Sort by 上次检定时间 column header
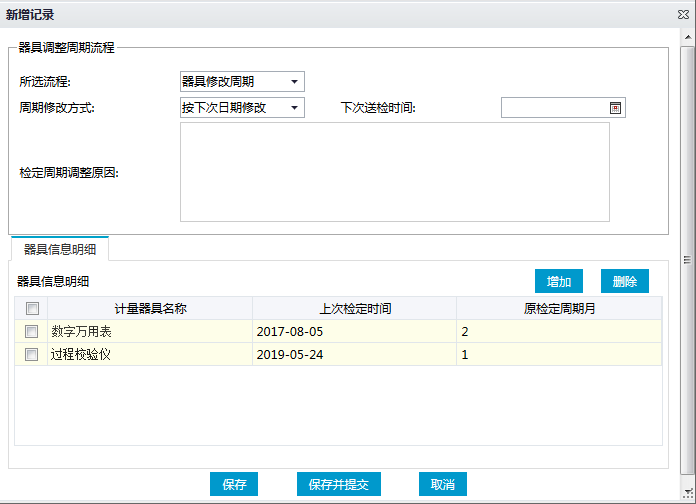The height and width of the screenshot is (504, 696). point(354,309)
